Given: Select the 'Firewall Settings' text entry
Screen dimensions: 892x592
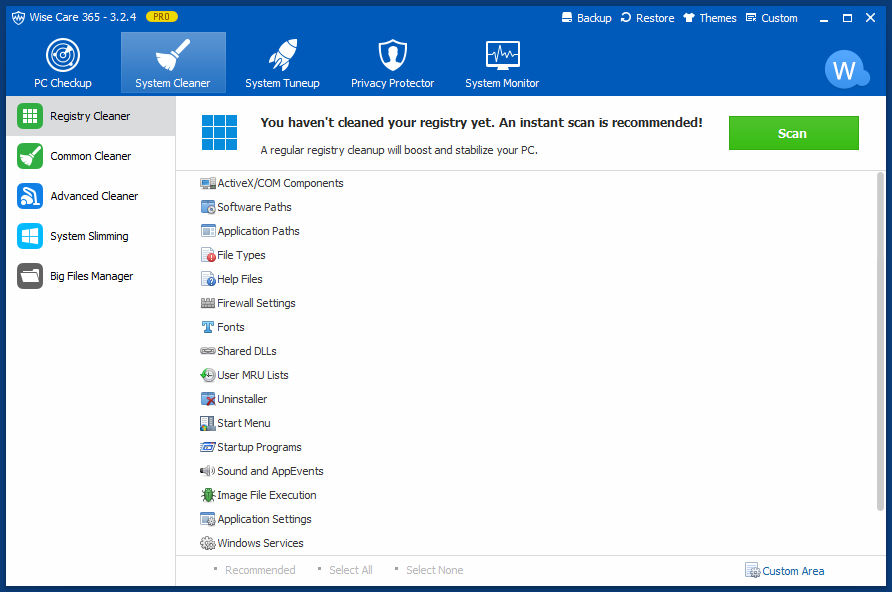Looking at the screenshot, I should [257, 303].
